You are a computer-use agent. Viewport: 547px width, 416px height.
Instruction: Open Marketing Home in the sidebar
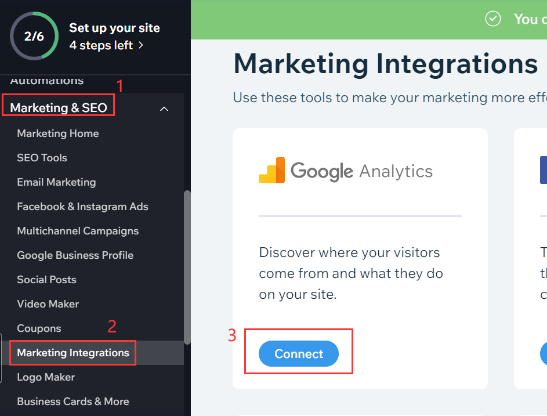click(x=58, y=133)
